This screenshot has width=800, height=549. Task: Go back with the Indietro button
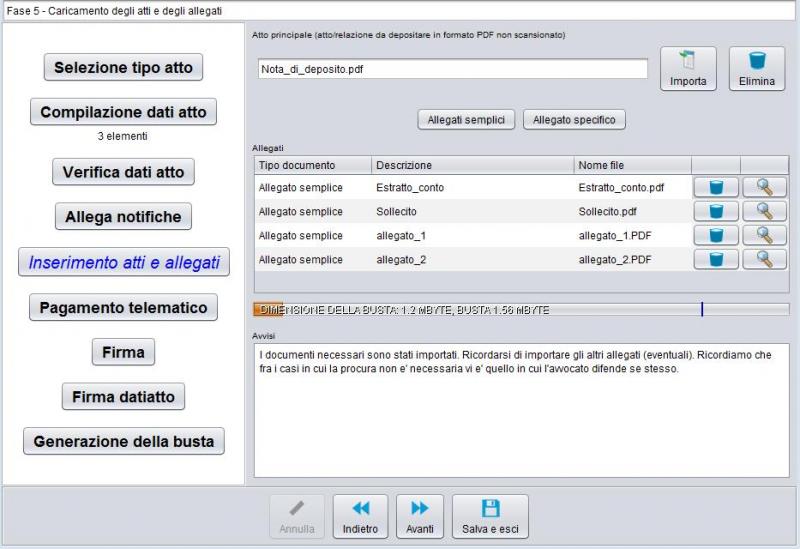[360, 516]
